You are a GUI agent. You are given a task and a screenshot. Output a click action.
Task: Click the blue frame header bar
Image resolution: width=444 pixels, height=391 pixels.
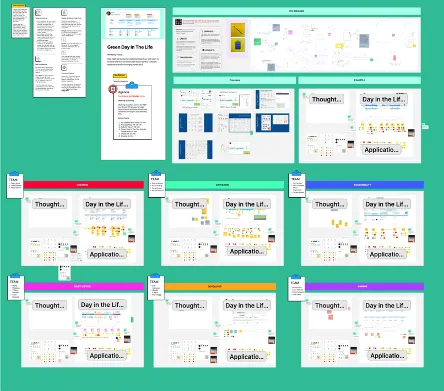[x=364, y=185]
